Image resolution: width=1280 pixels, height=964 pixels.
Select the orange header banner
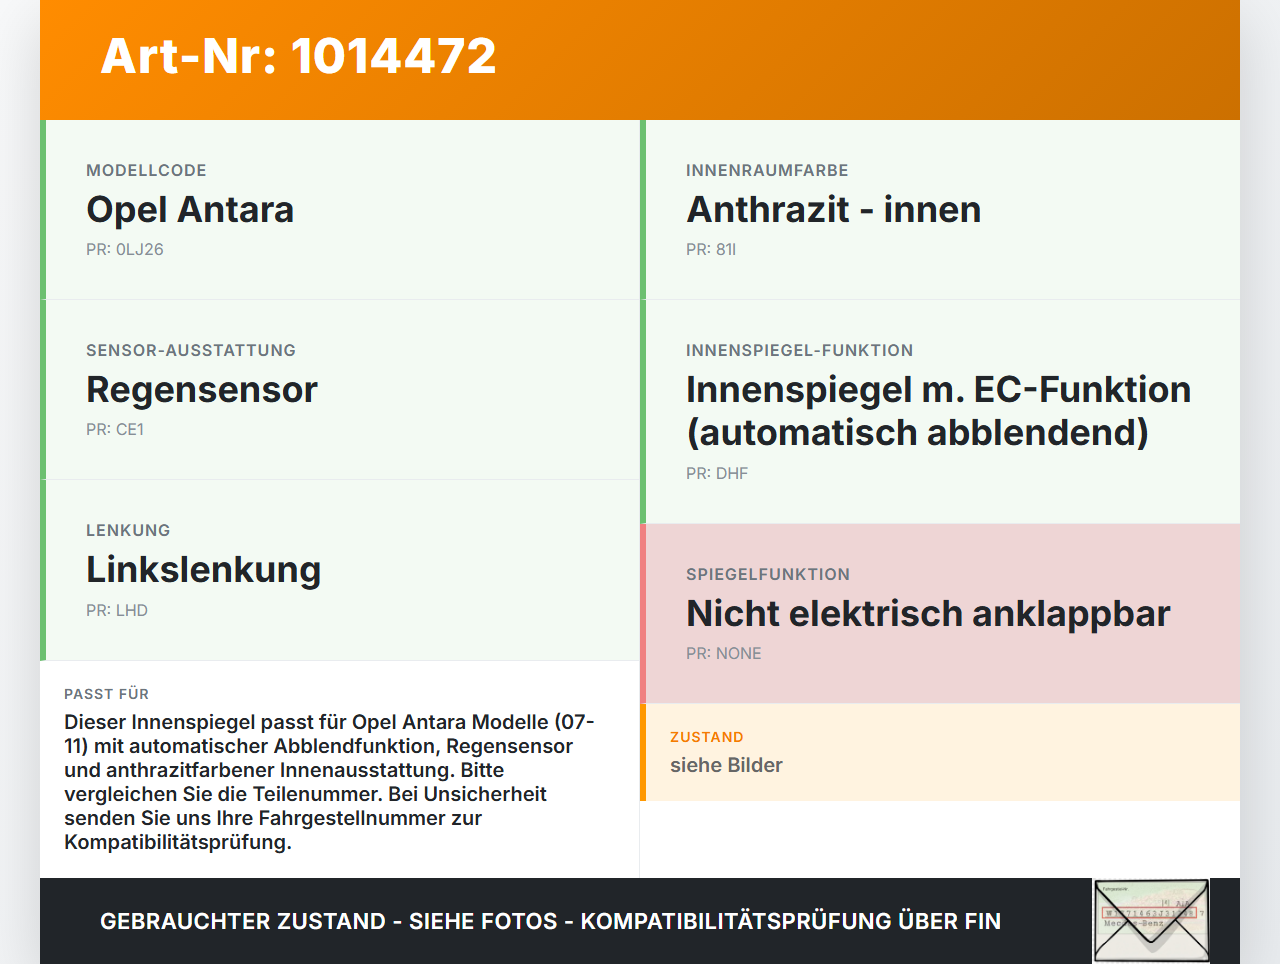click(640, 60)
